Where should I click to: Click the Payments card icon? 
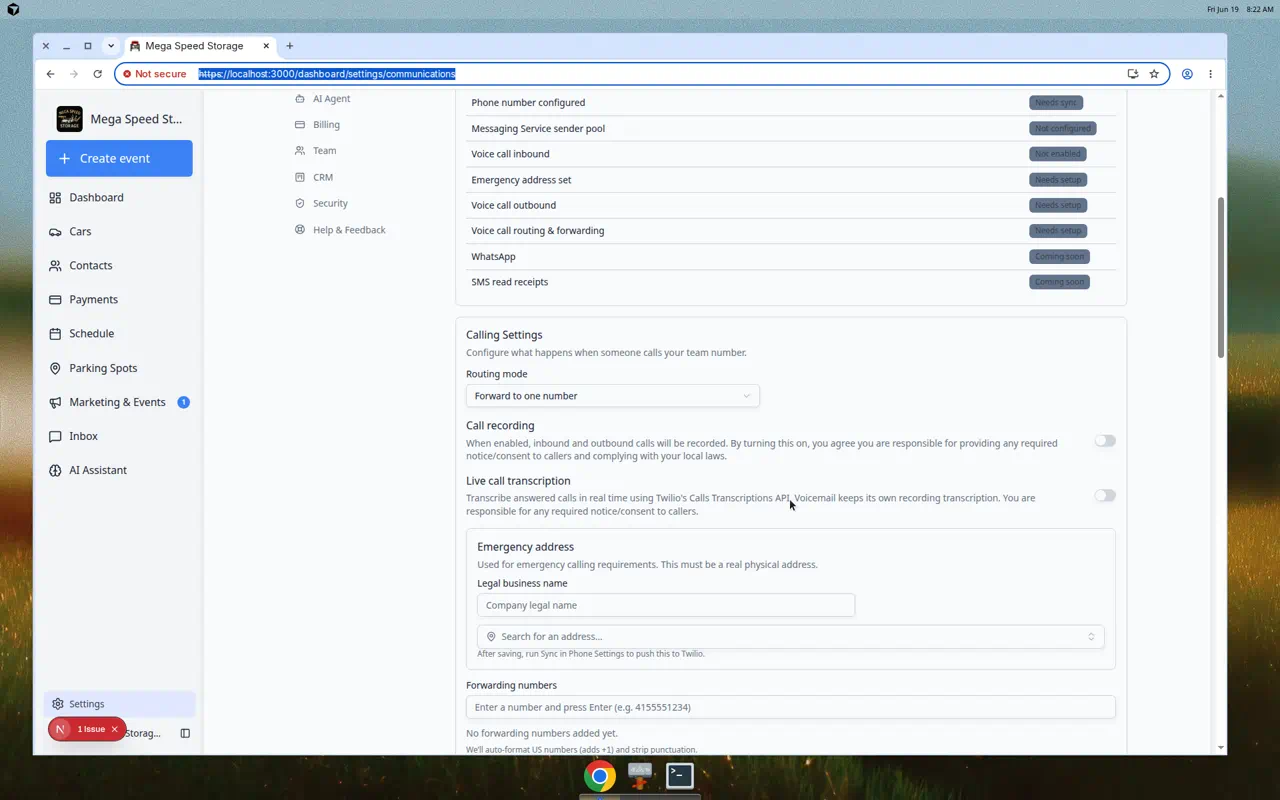click(55, 300)
